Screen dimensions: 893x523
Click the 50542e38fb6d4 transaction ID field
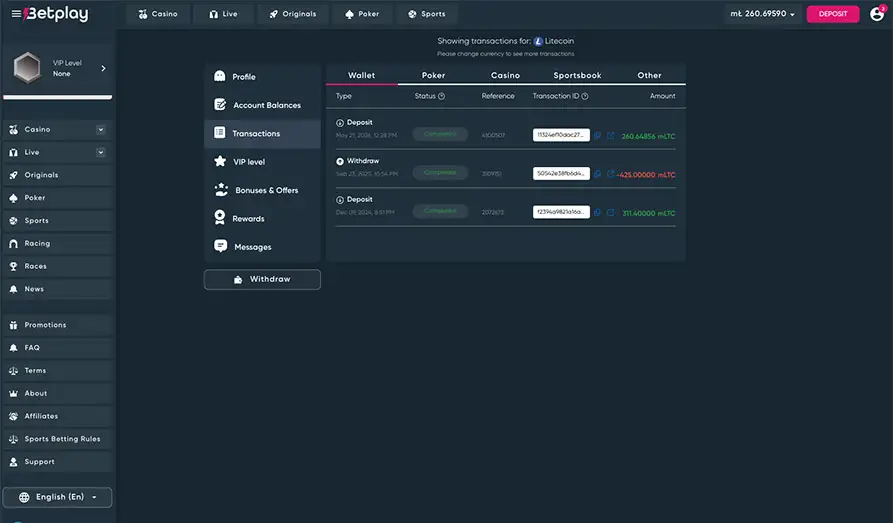(561, 173)
